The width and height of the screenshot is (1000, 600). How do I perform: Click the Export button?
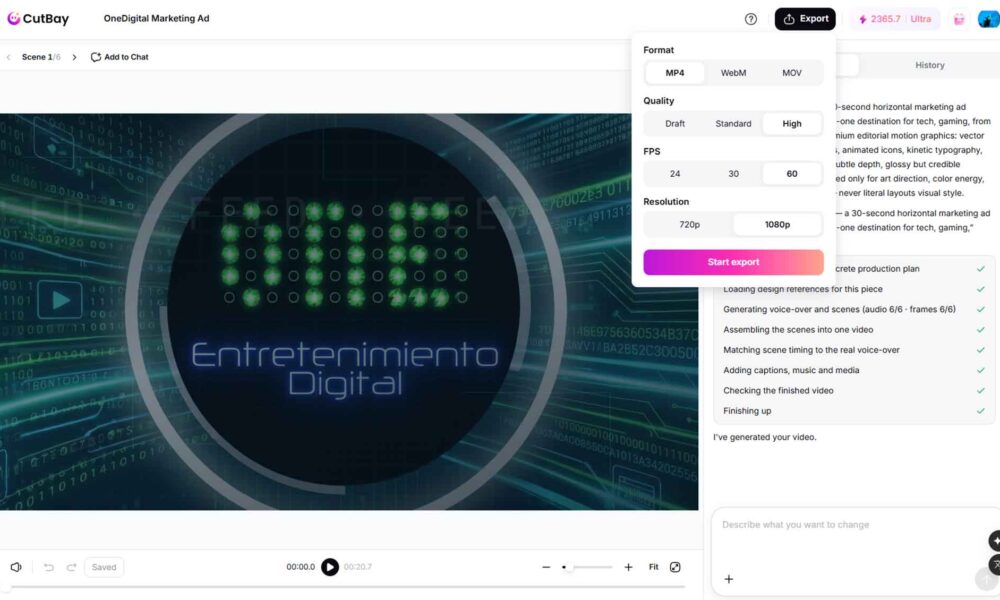pyautogui.click(x=805, y=19)
